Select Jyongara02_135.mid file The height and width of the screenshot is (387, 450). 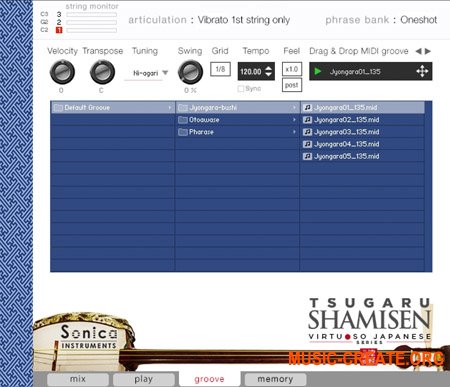pyautogui.click(x=362, y=120)
